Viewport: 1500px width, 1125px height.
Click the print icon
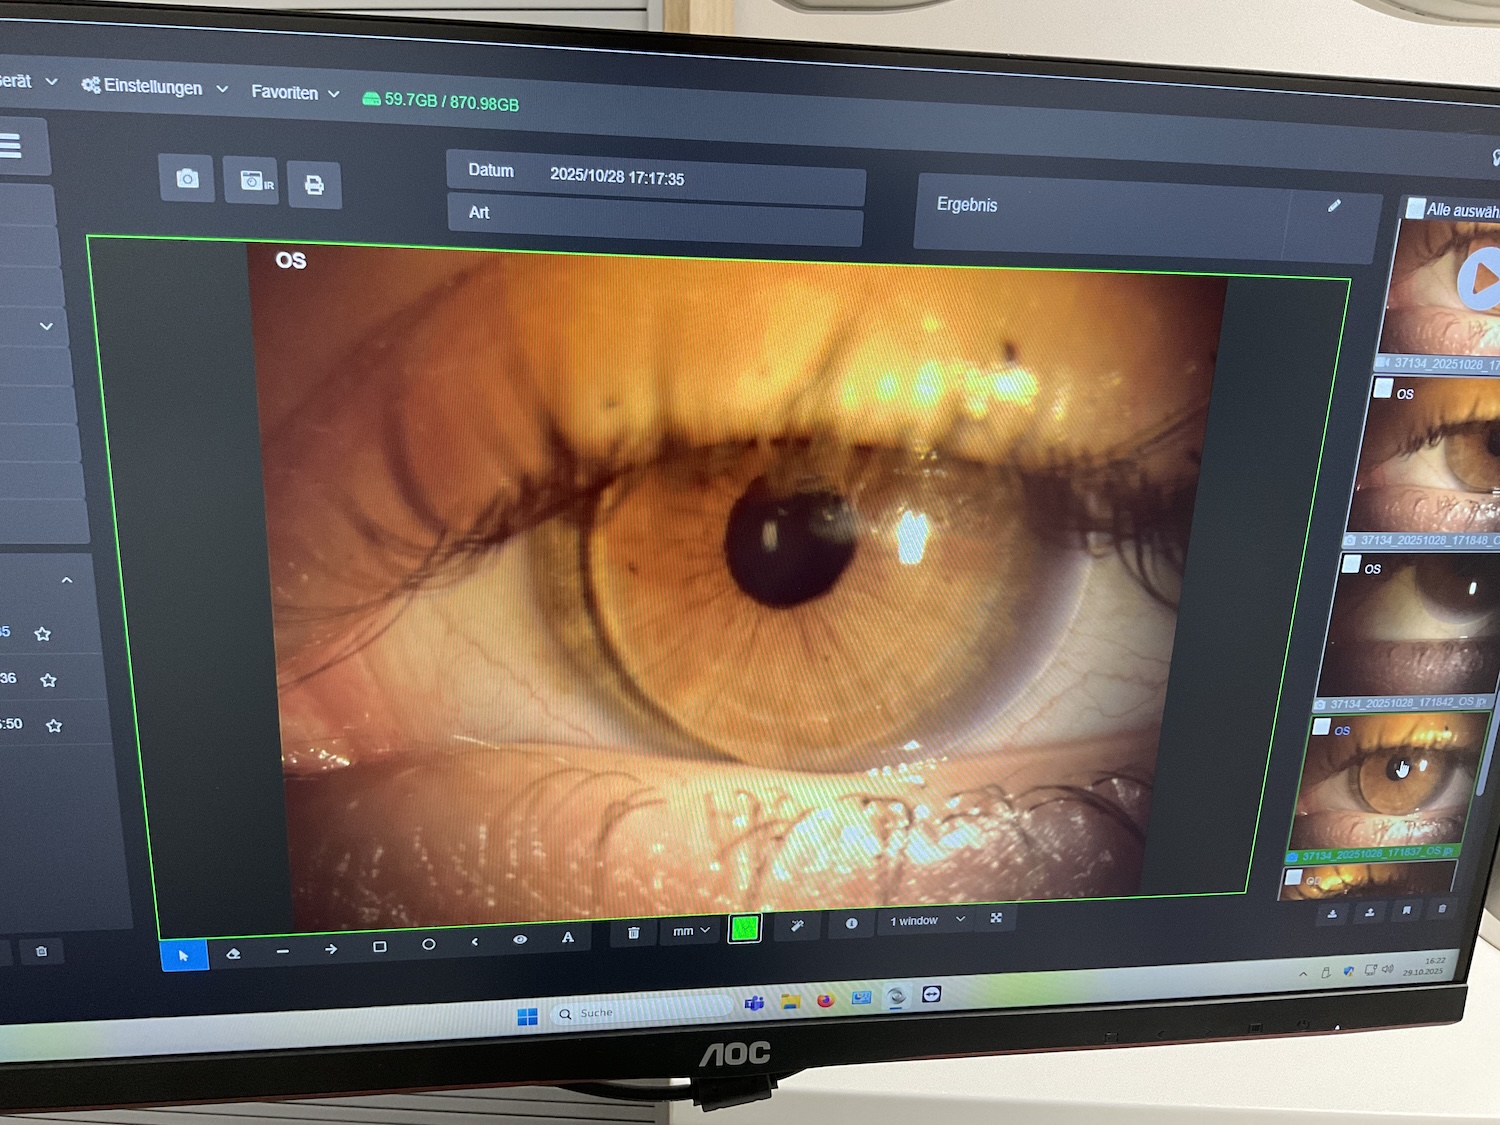click(x=315, y=185)
